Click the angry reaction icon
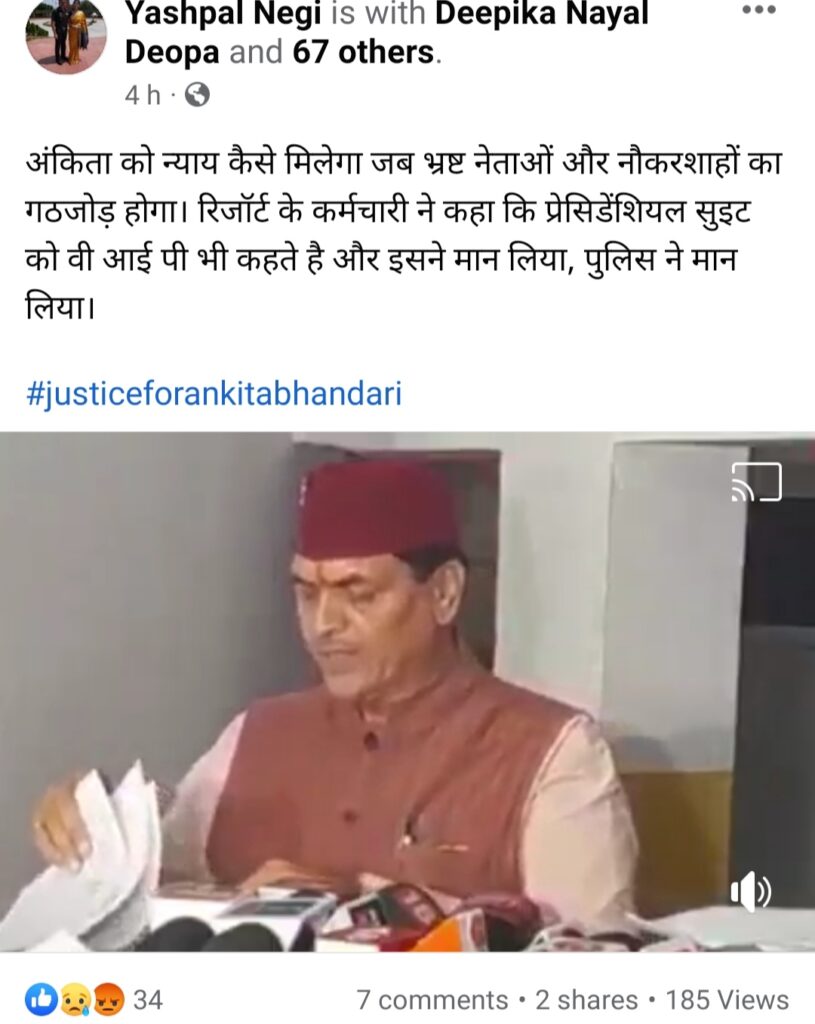 click(x=108, y=1000)
